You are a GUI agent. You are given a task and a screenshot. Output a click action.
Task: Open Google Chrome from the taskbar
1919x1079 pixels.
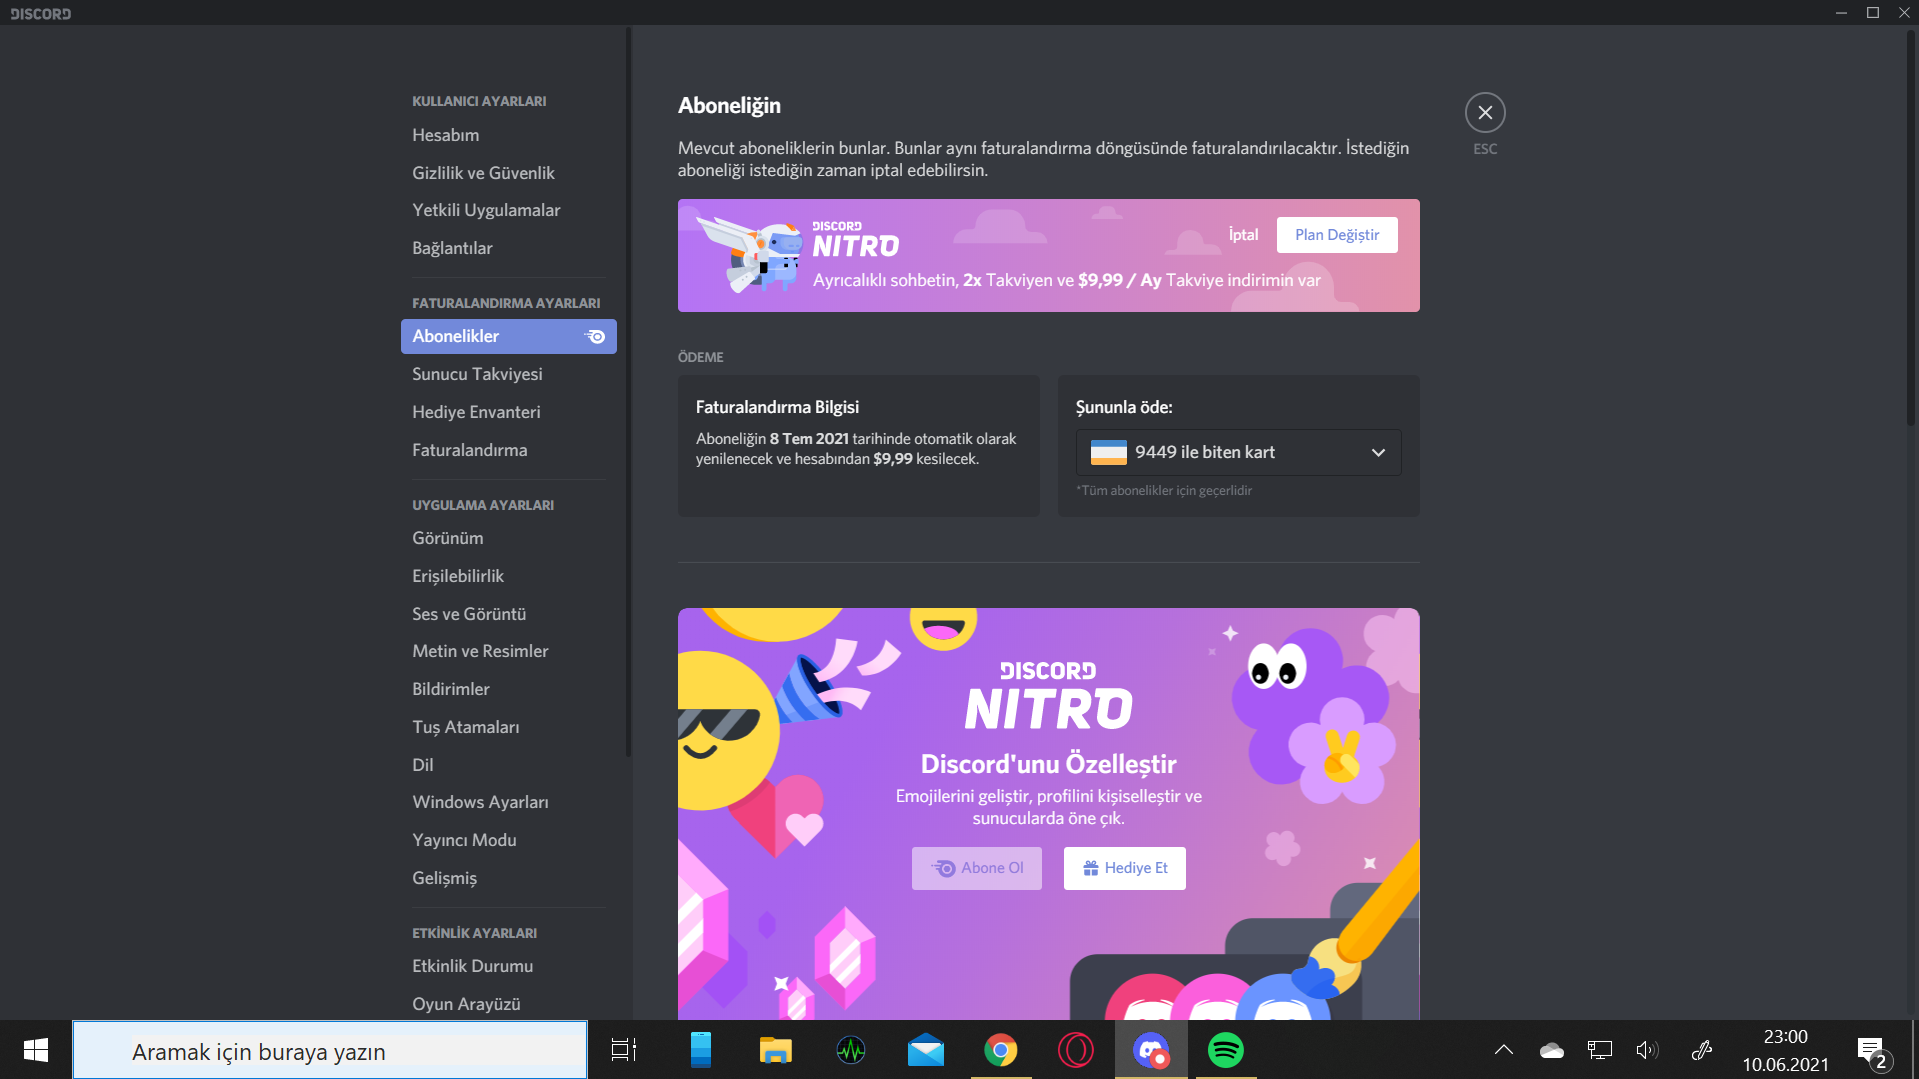click(1001, 1050)
